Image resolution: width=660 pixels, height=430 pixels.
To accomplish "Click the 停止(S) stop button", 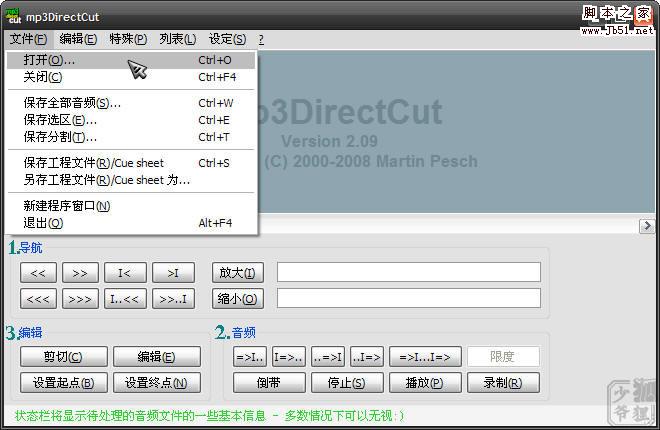I will tap(347, 382).
